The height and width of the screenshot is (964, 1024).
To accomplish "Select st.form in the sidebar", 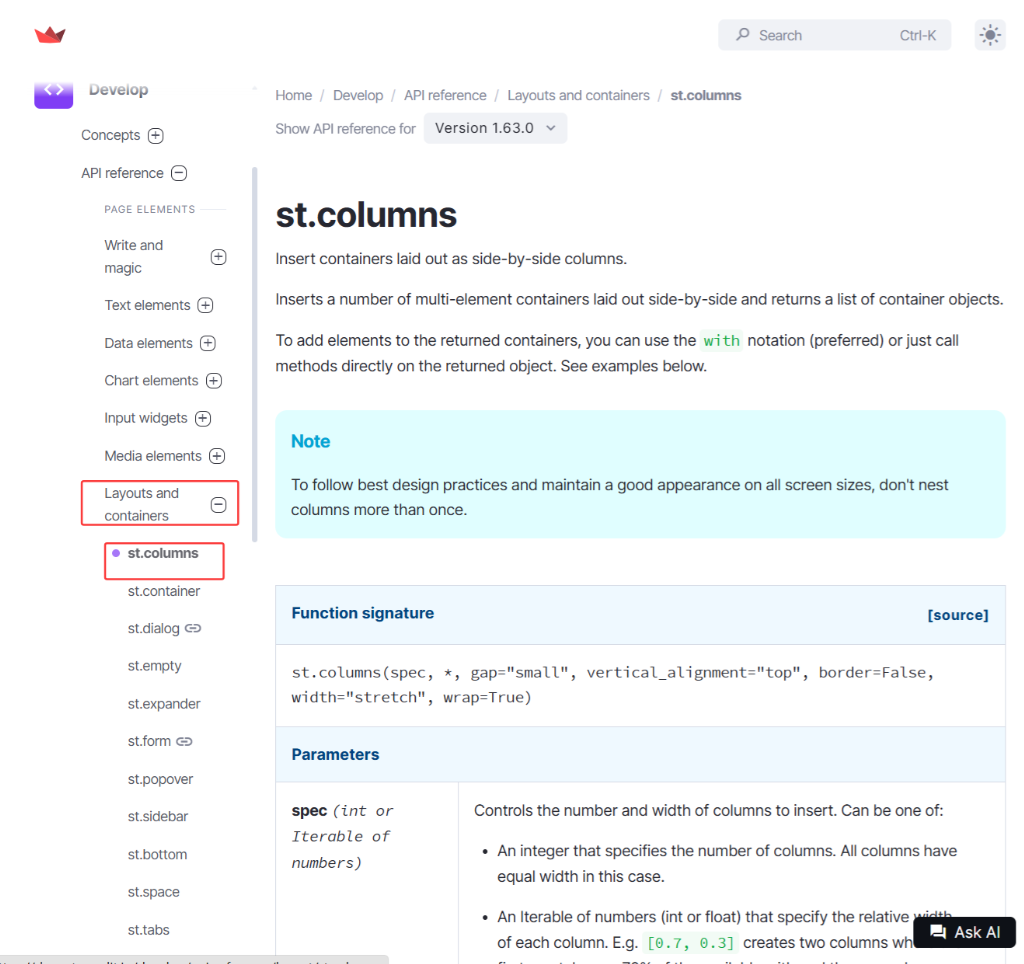I will pos(149,741).
